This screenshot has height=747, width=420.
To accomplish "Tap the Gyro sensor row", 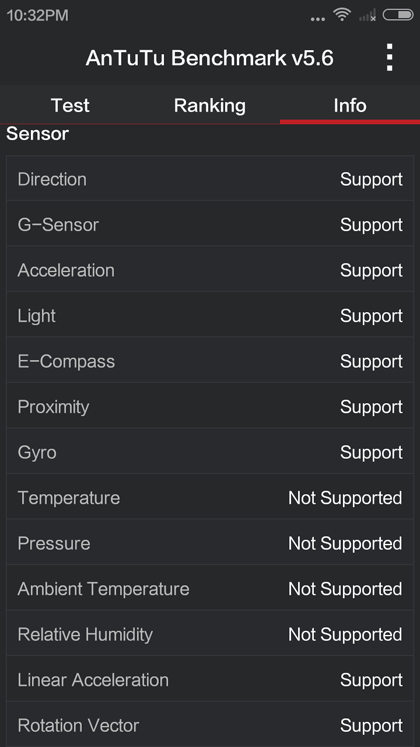I will click(x=210, y=452).
